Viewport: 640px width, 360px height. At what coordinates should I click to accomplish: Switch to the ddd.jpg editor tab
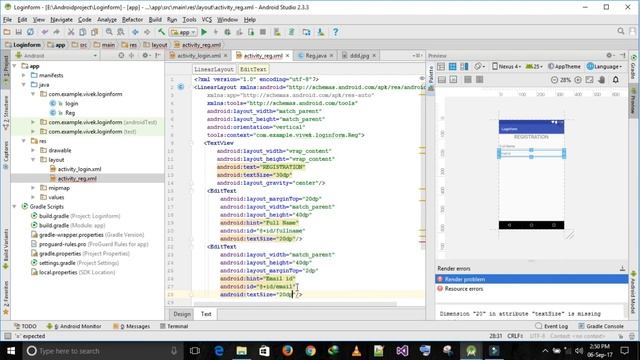click(359, 56)
